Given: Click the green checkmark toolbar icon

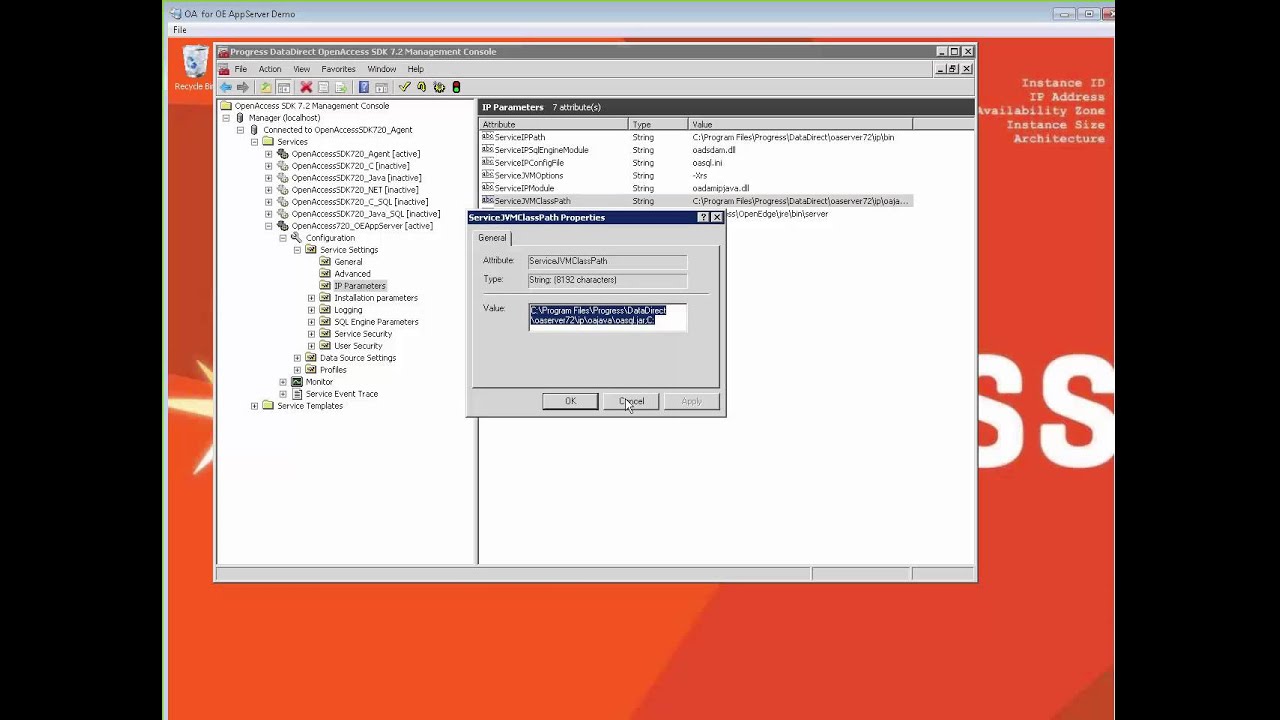Looking at the screenshot, I should (x=404, y=87).
